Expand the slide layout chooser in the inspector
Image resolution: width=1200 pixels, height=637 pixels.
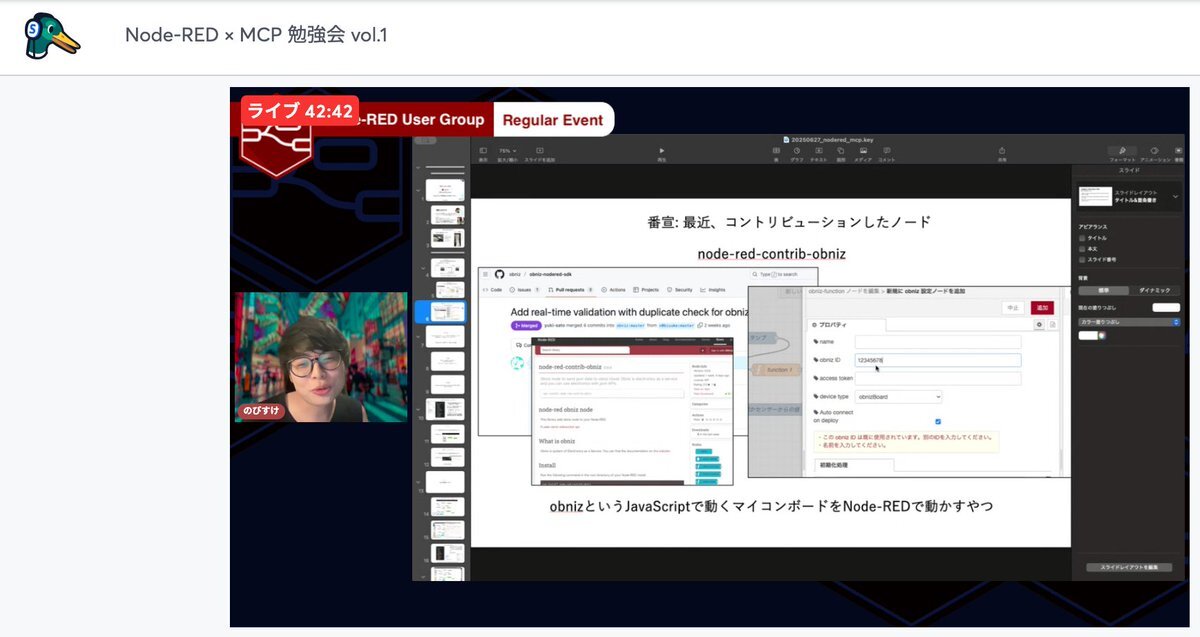(1175, 197)
